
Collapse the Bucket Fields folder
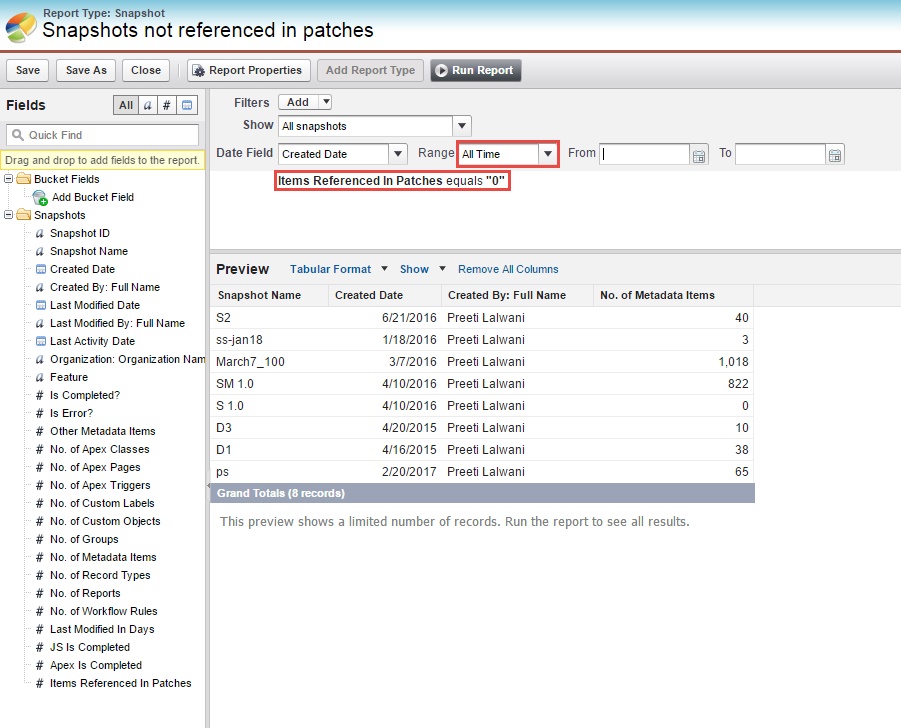click(x=9, y=179)
